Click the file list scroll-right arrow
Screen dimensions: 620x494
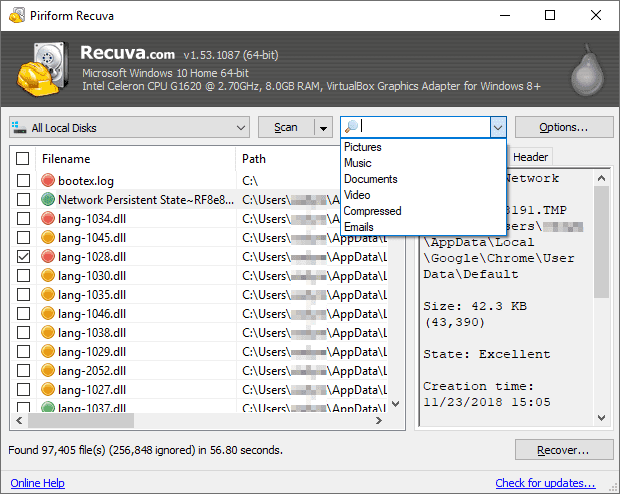pyautogui.click(x=379, y=420)
